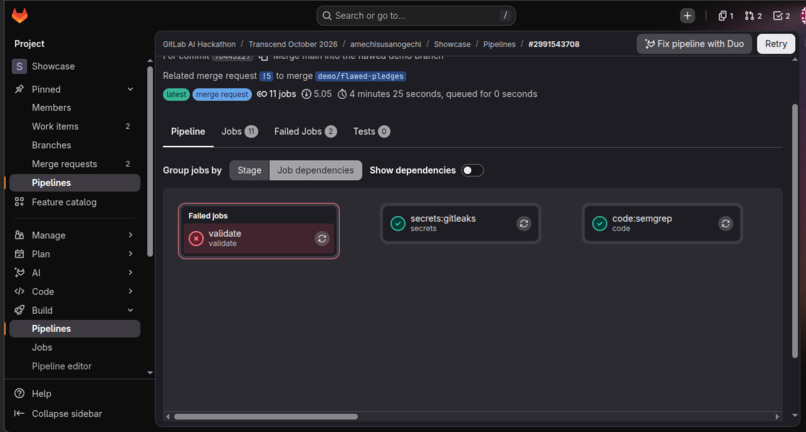Focus the Search or go to field
This screenshot has width=806, height=432.
click(416, 16)
